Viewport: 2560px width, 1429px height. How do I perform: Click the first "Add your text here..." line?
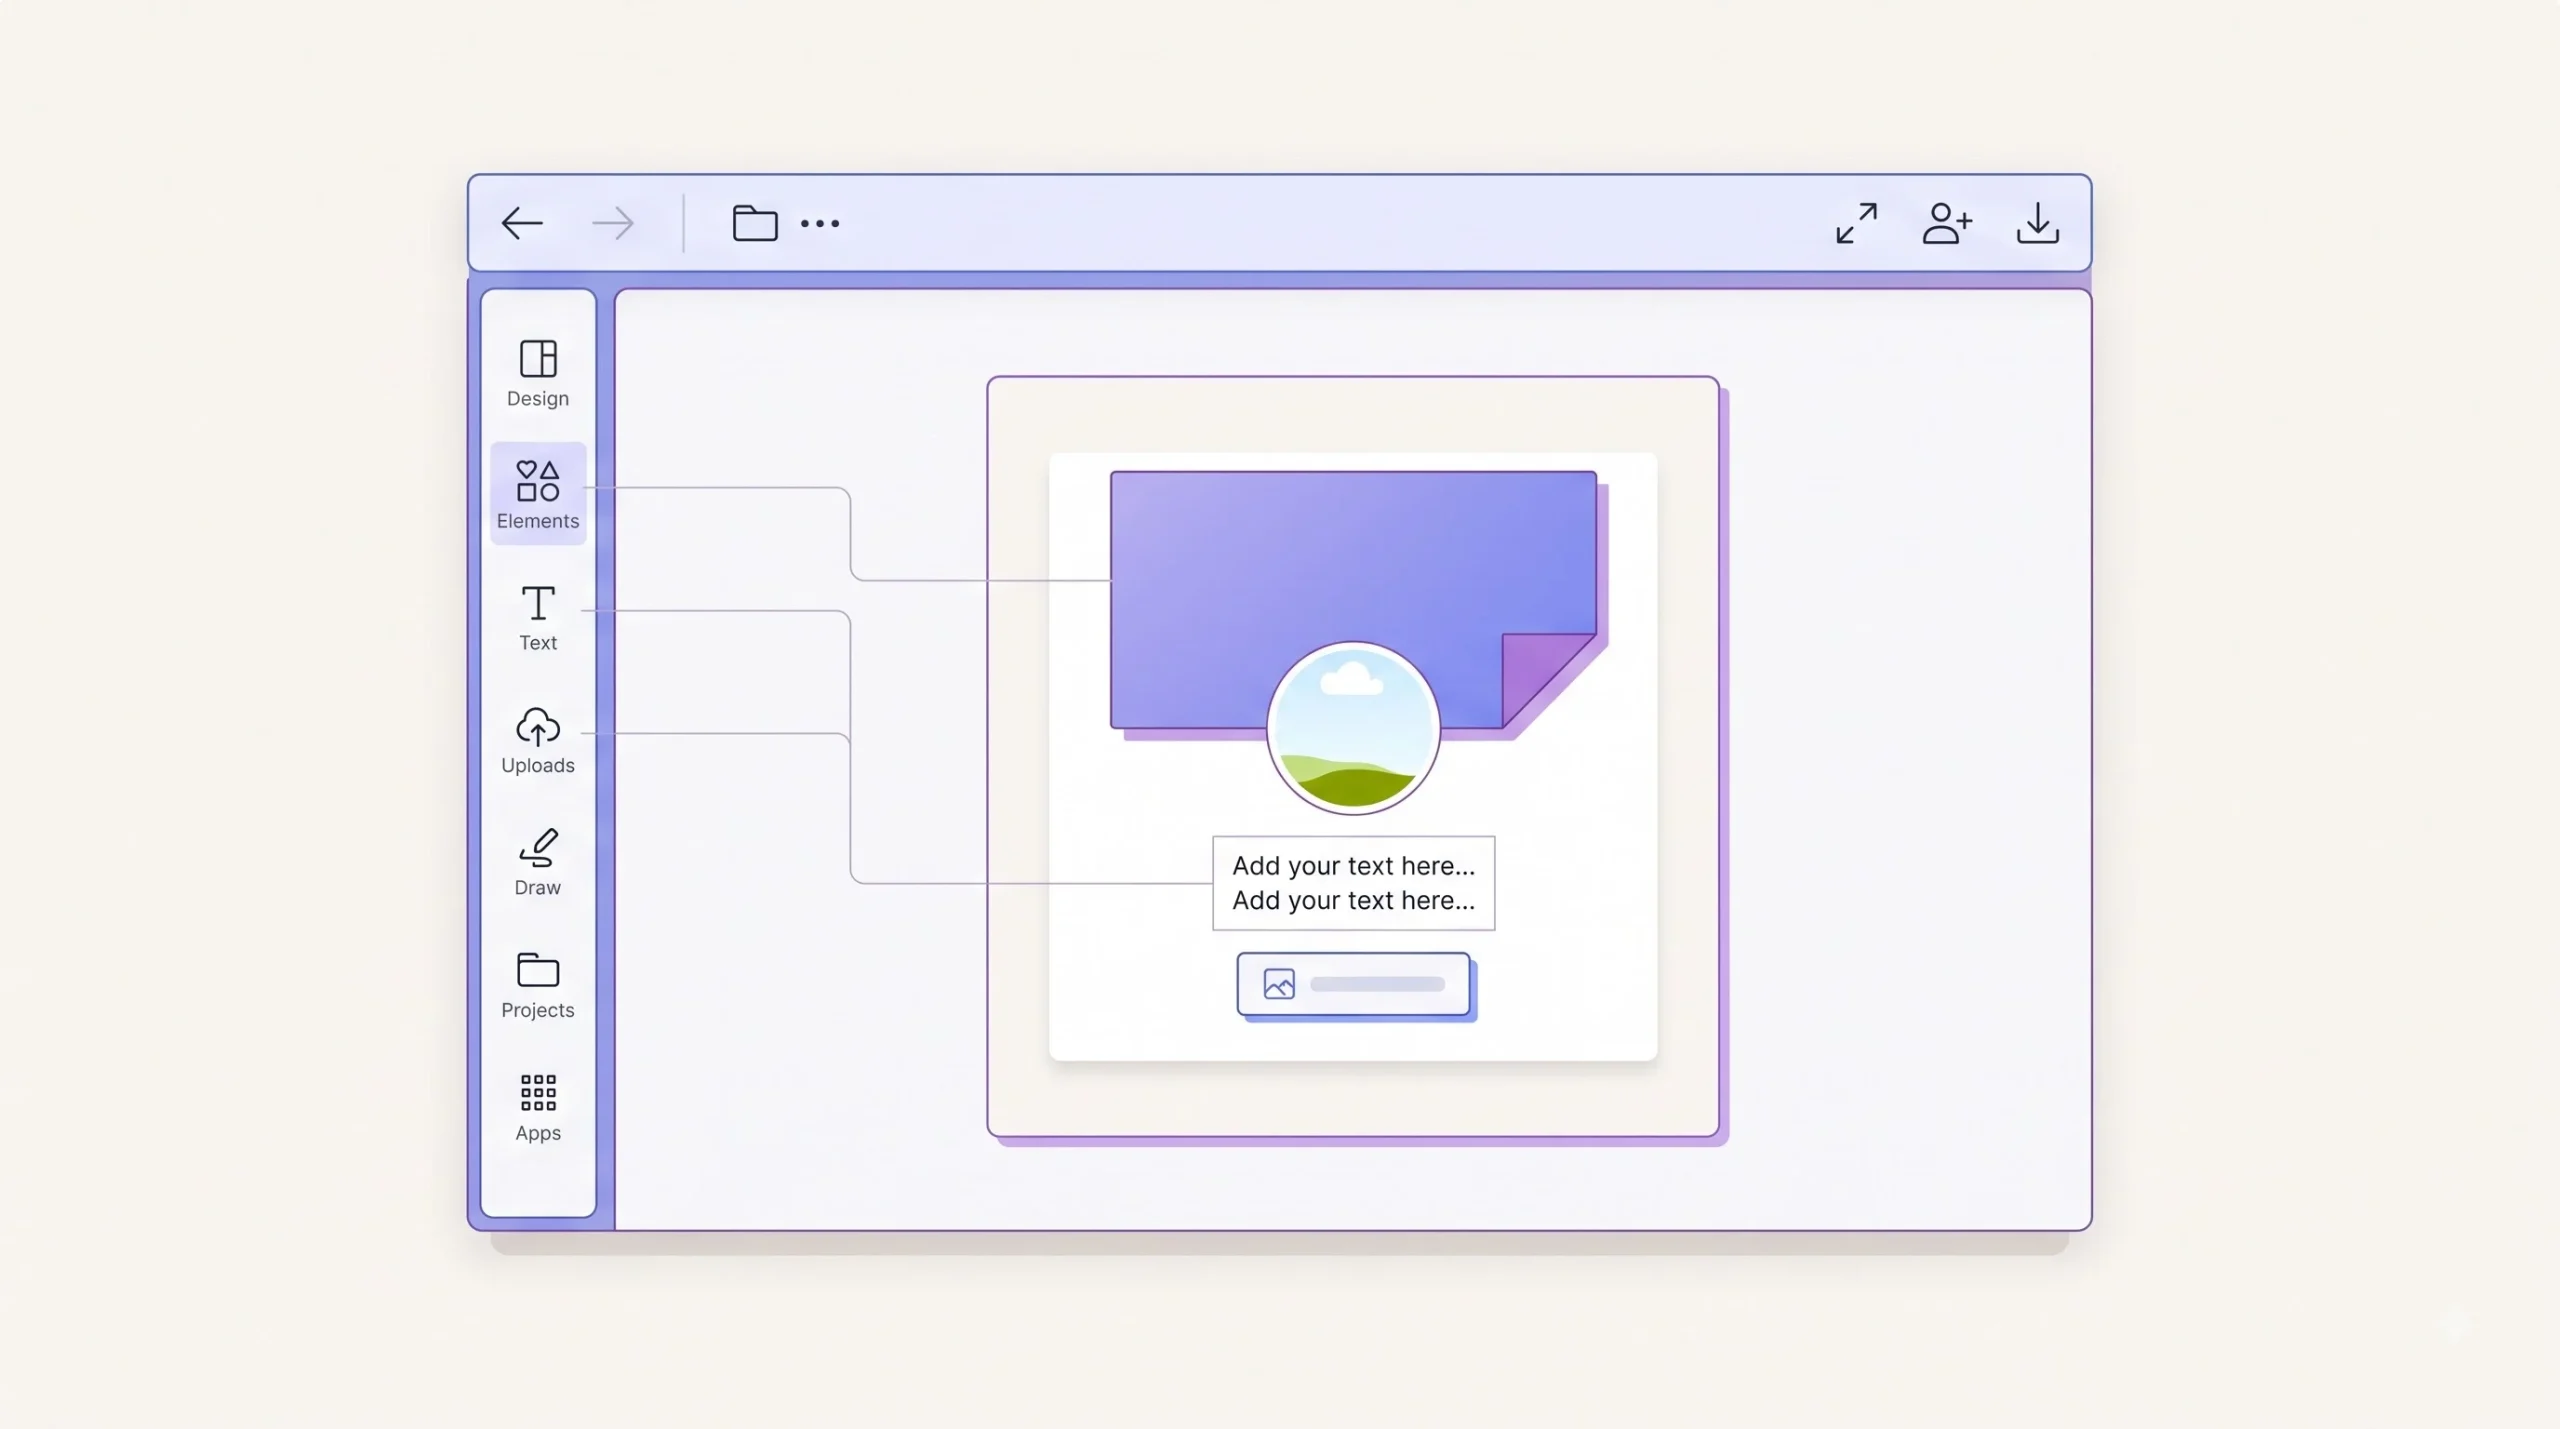coord(1353,866)
